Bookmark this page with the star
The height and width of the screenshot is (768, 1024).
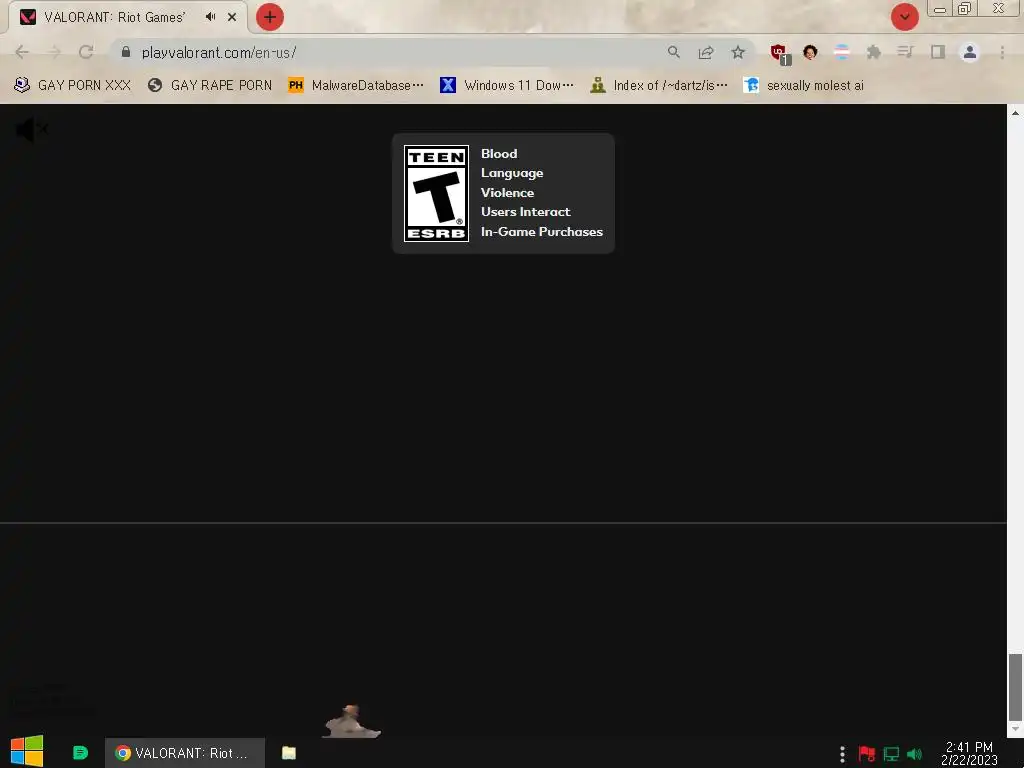tap(738, 52)
